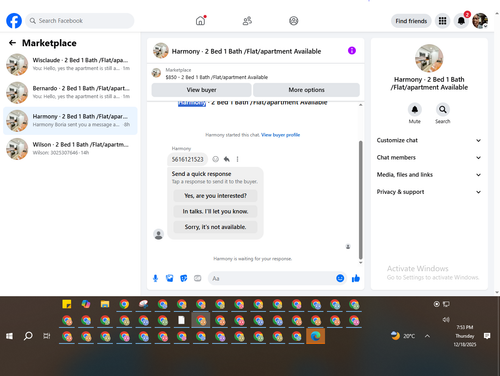Open the Friends icon in top bar
The image size is (500, 376).
pos(247,21)
